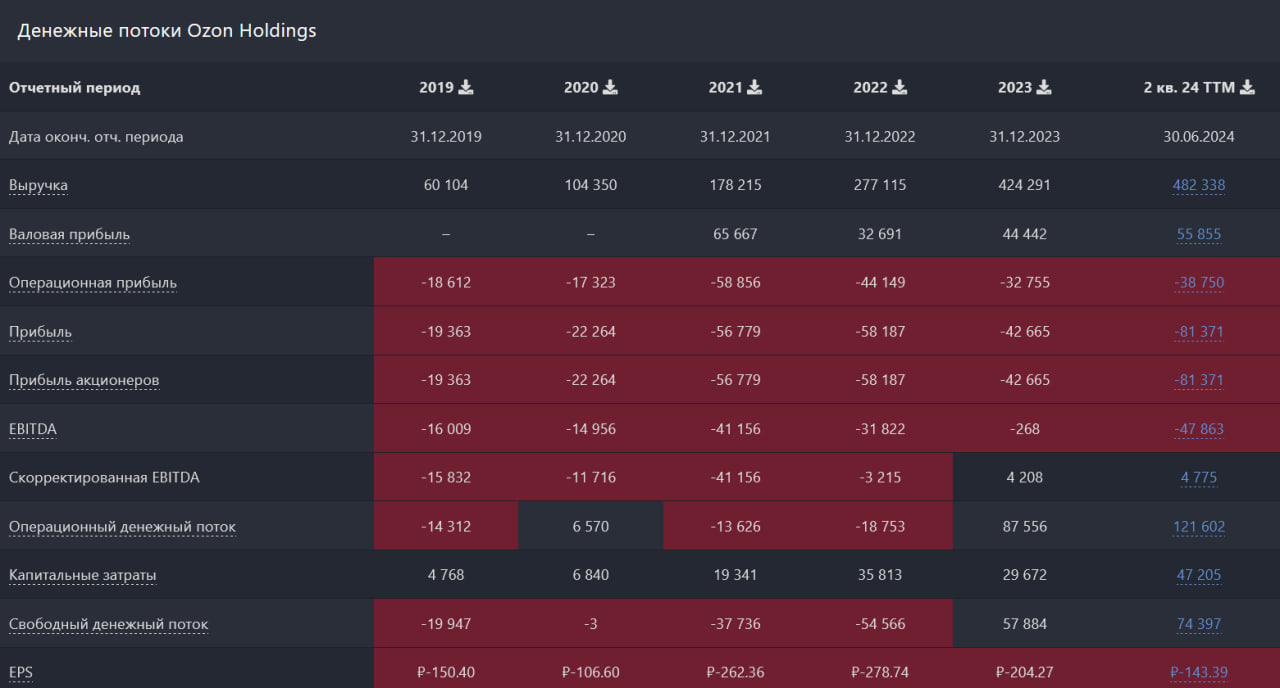Click the download icon next to 2019
Screen dimensions: 1280x688
(466, 88)
